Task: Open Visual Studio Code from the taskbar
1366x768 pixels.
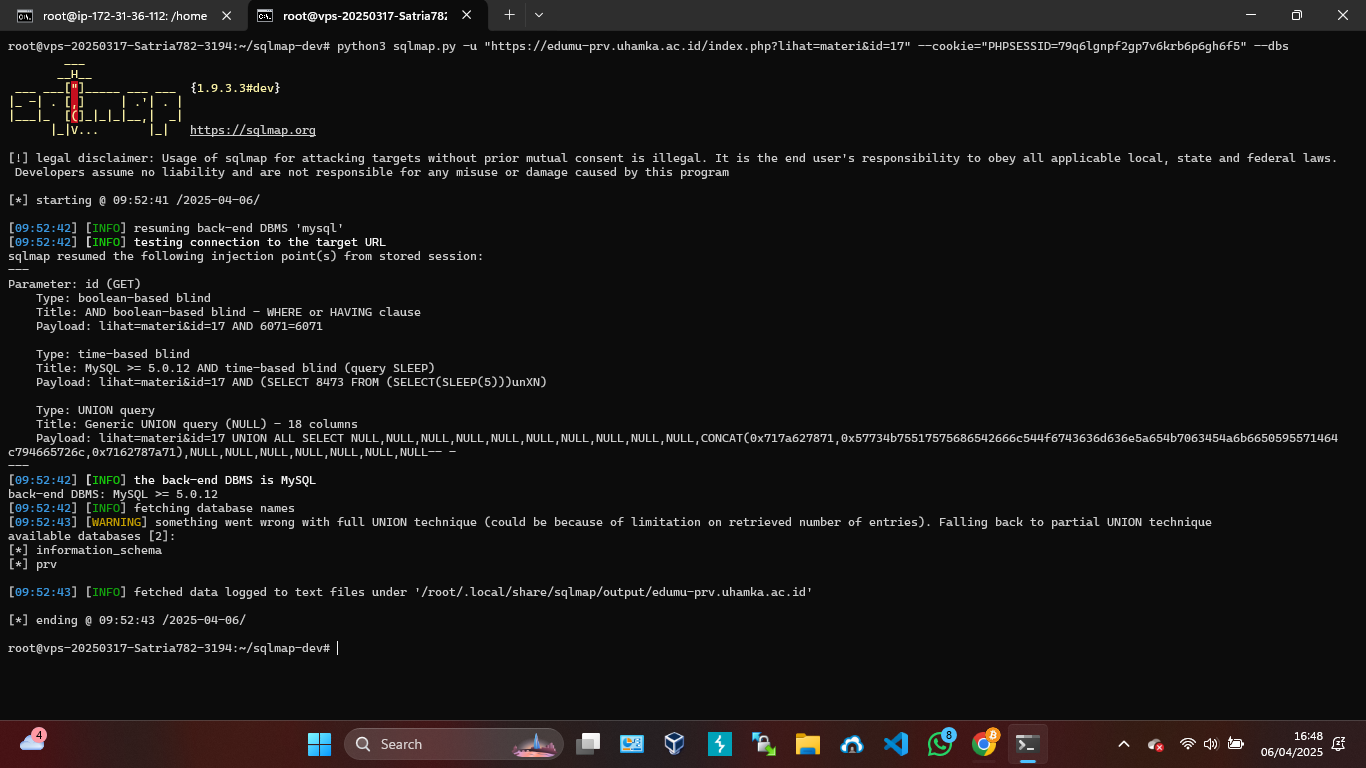Action: [x=896, y=744]
